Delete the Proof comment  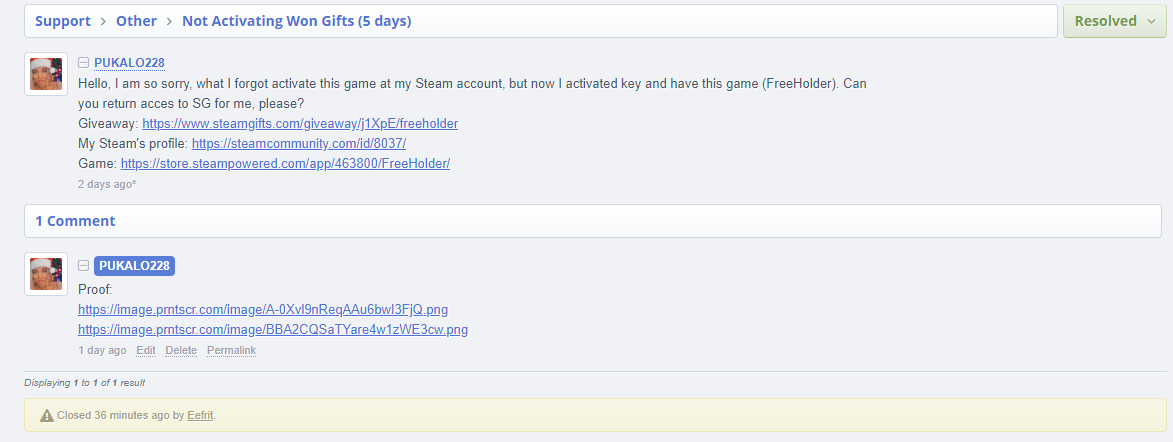pyautogui.click(x=181, y=350)
